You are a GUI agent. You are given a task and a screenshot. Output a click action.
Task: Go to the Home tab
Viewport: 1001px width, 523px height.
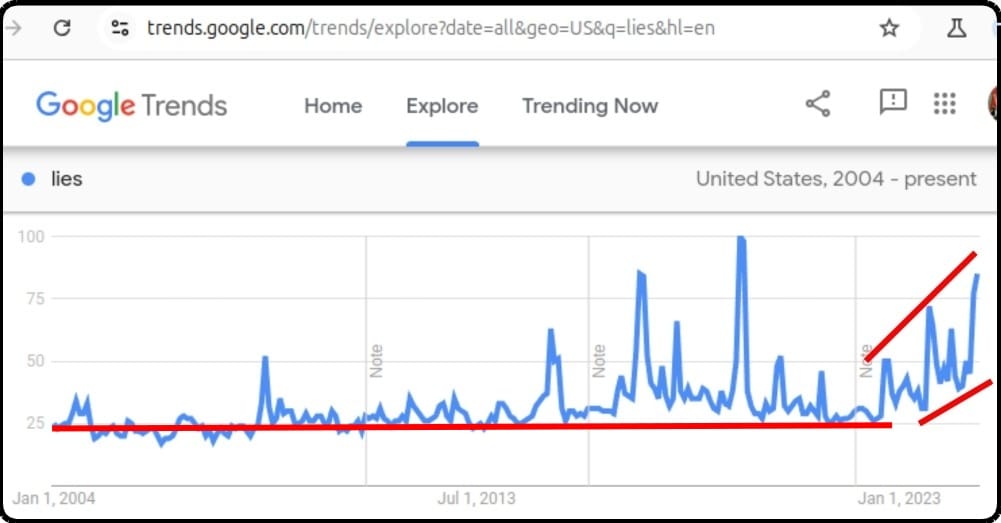pyautogui.click(x=333, y=106)
